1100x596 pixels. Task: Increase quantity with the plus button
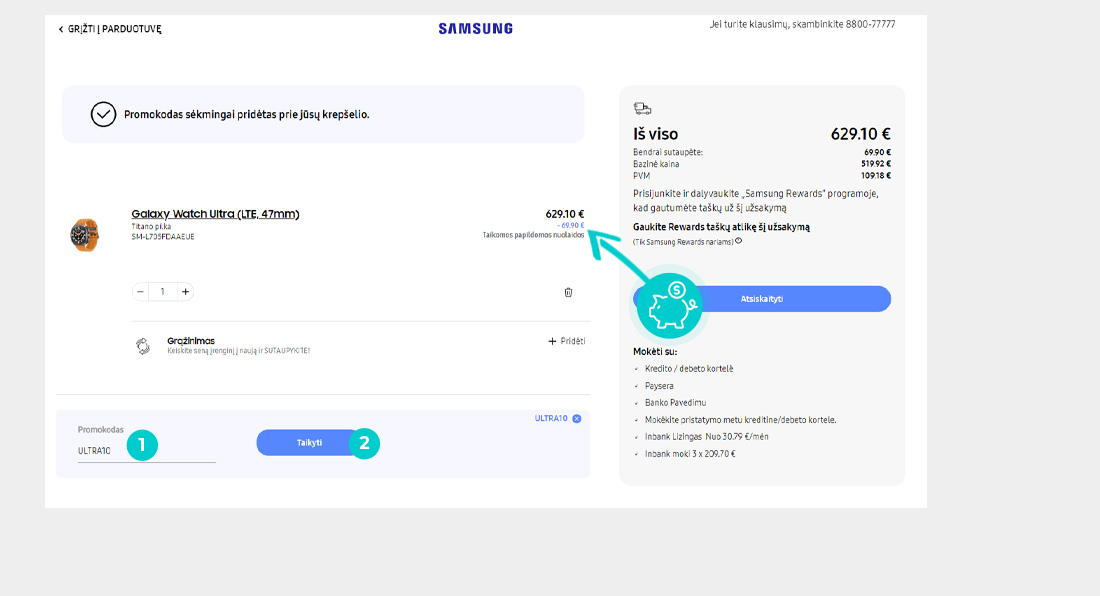185,292
